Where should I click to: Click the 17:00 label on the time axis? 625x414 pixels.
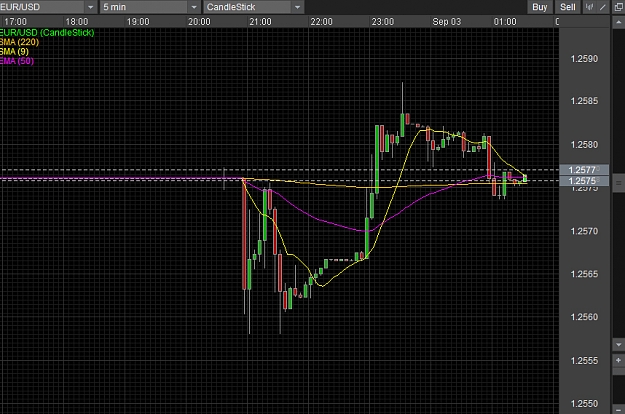pos(16,22)
